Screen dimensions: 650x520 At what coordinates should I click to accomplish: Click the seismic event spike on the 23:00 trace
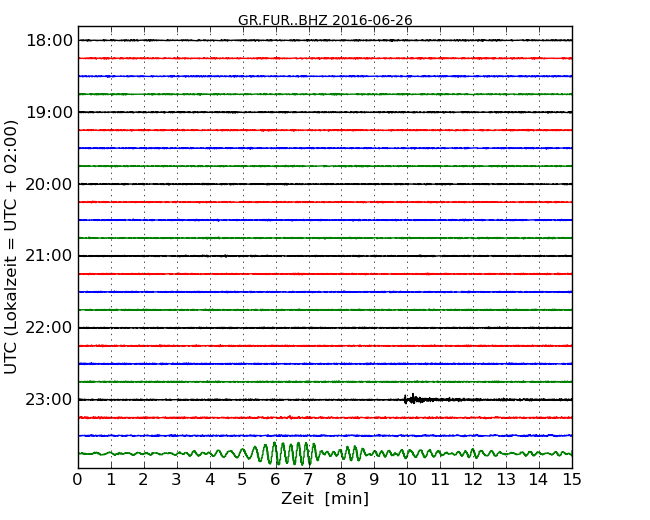pos(413,399)
